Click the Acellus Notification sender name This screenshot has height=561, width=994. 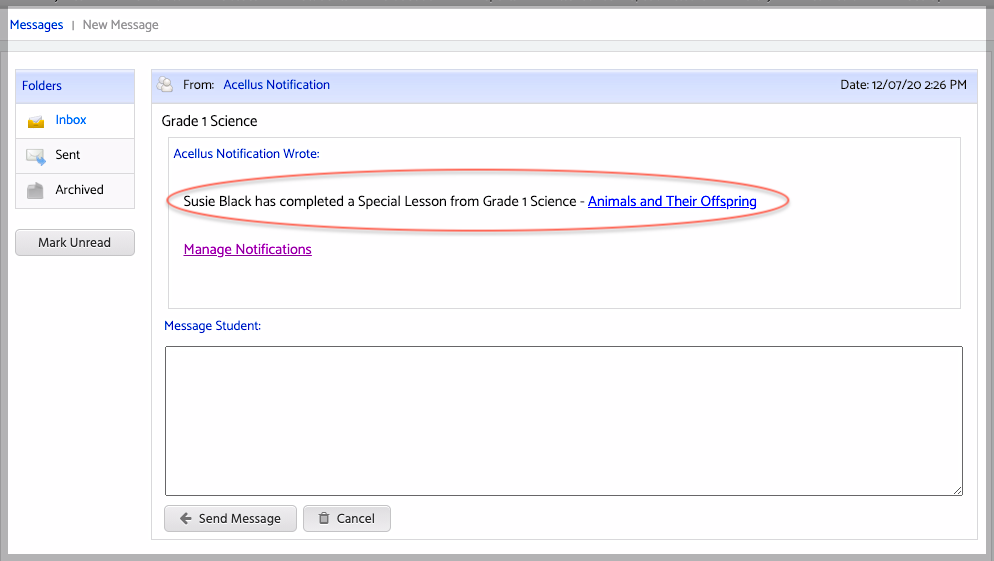point(276,85)
